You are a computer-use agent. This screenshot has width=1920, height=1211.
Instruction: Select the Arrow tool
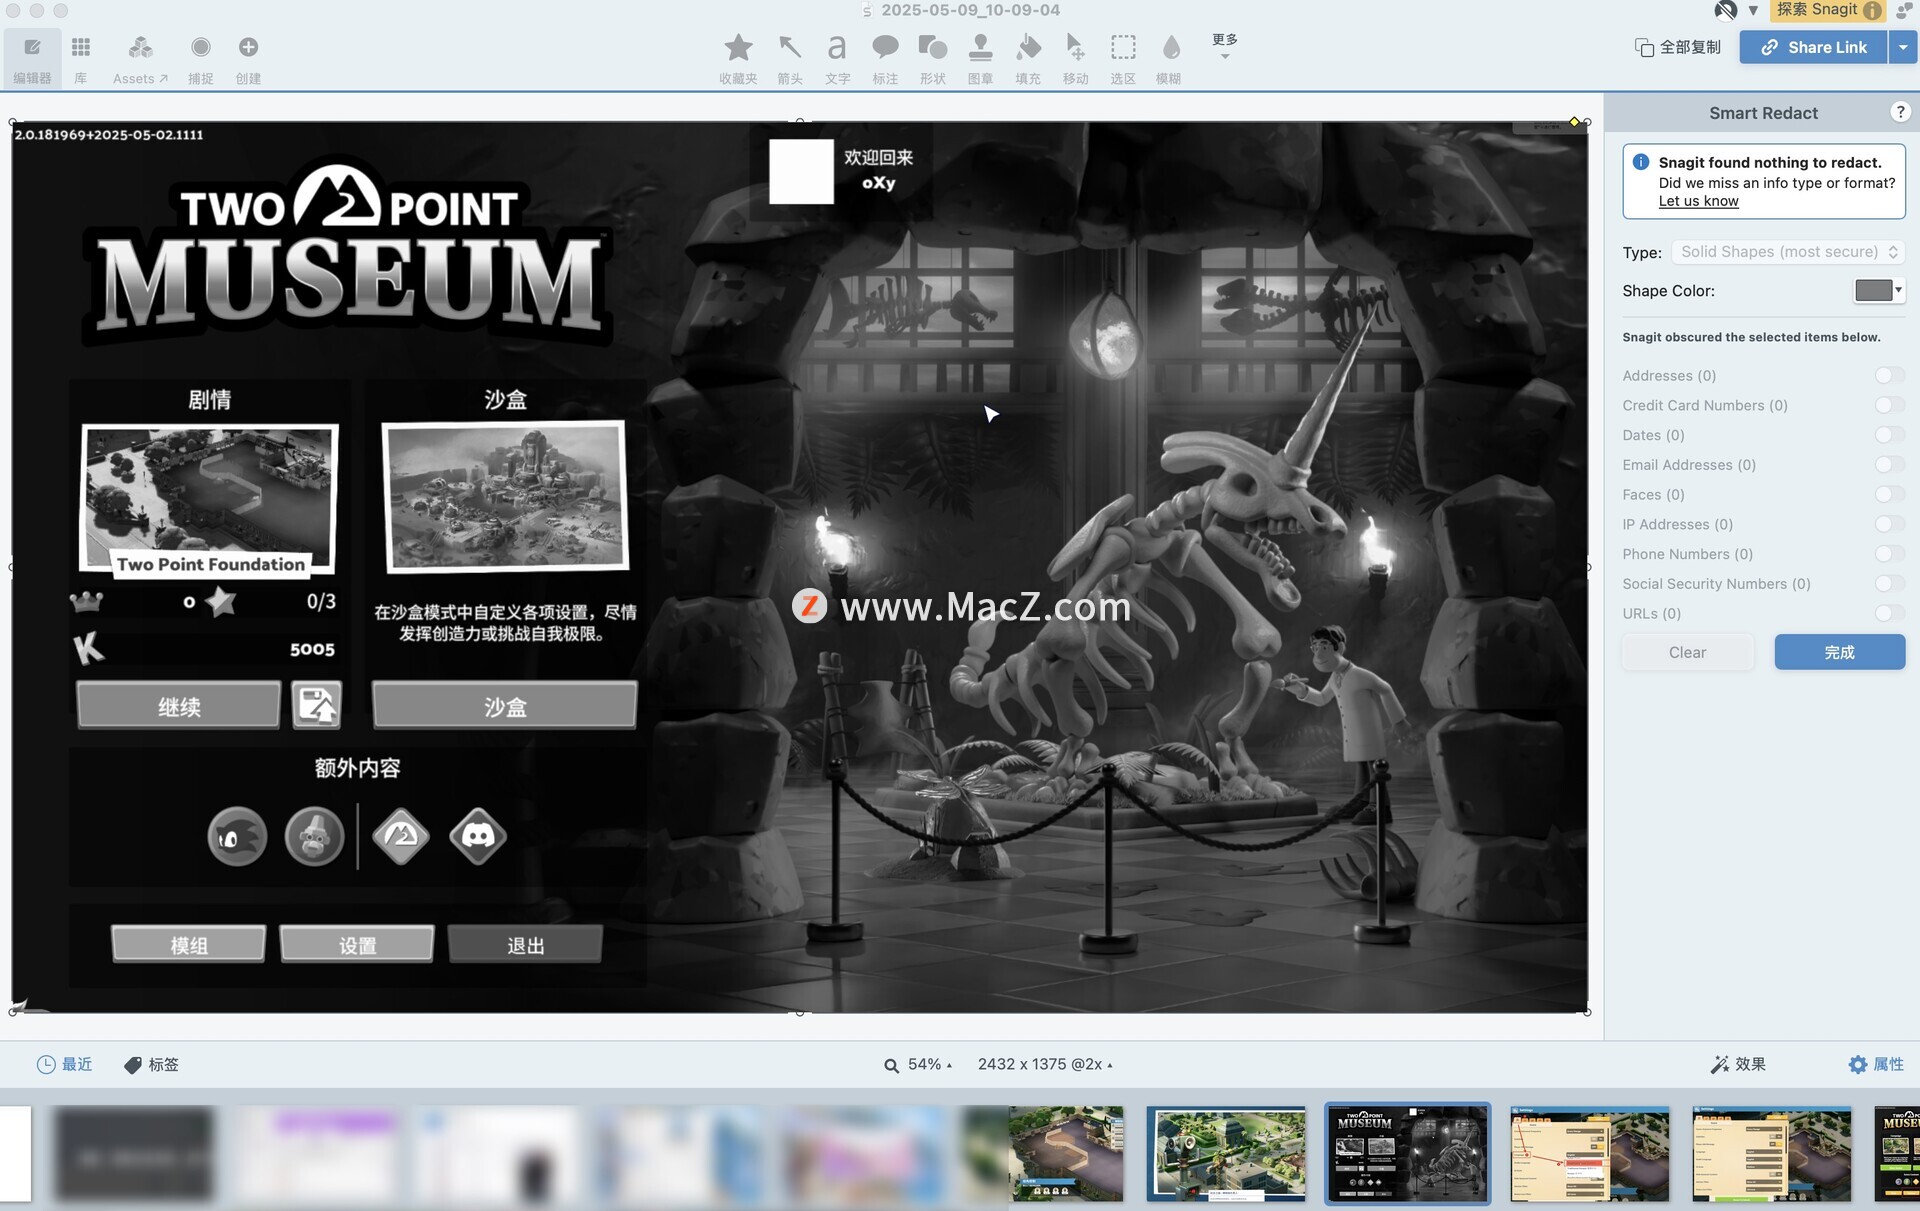790,58
